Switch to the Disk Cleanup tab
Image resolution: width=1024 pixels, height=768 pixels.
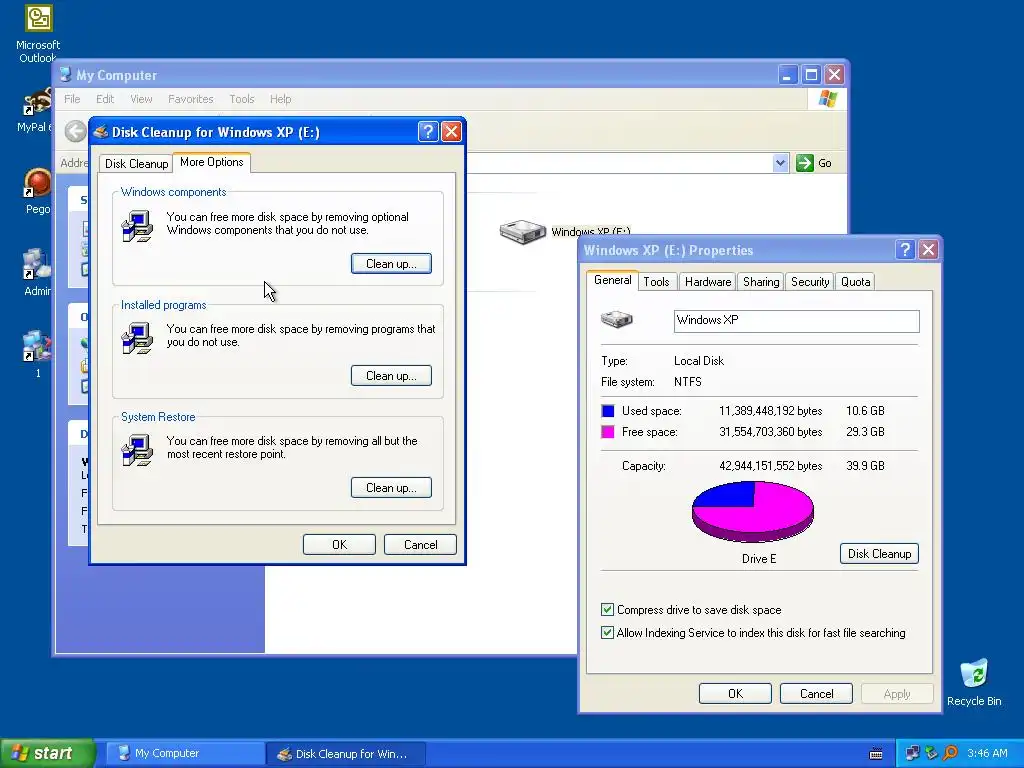(x=136, y=163)
